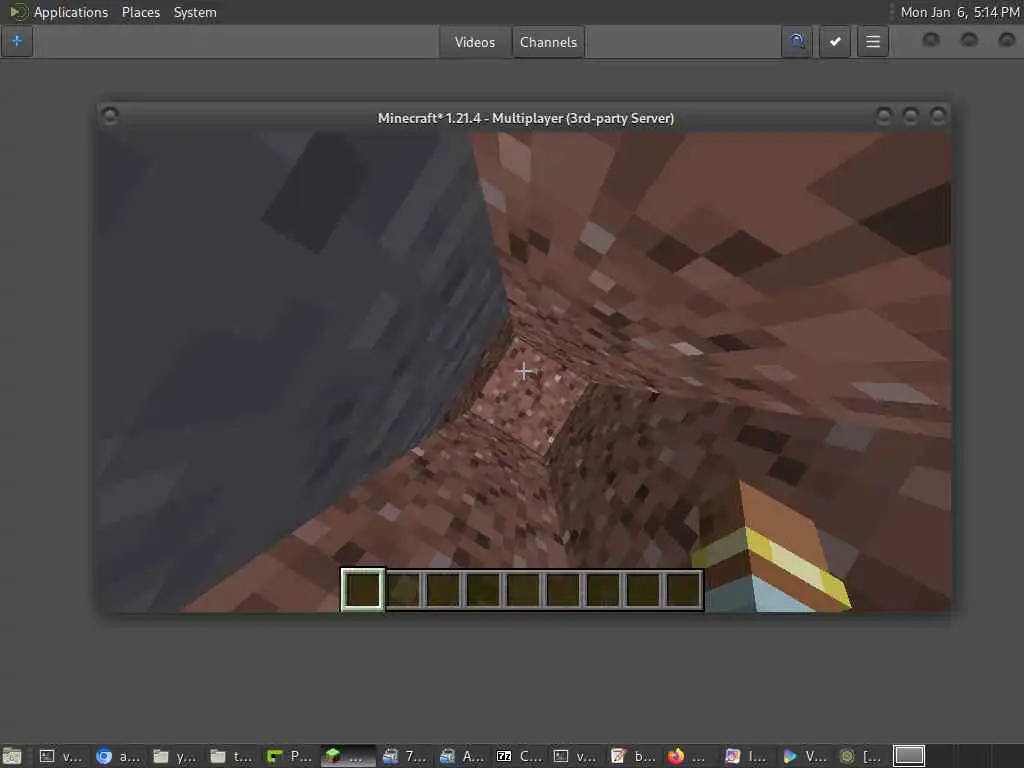Click the checkmark toolbar button
The height and width of the screenshot is (768, 1024).
(x=835, y=42)
